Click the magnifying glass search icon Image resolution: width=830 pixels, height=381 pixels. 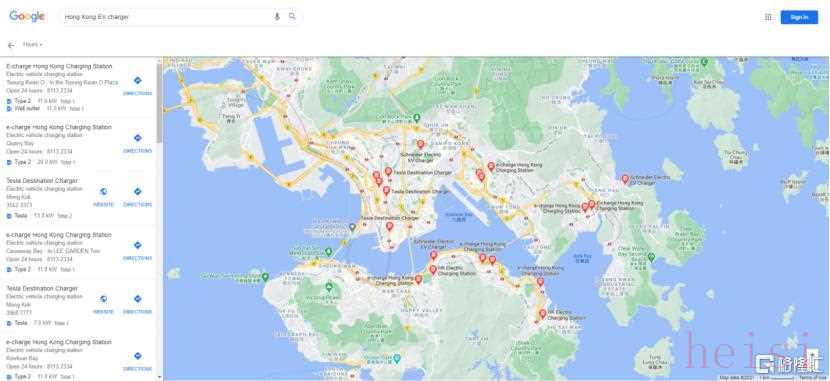coord(292,16)
